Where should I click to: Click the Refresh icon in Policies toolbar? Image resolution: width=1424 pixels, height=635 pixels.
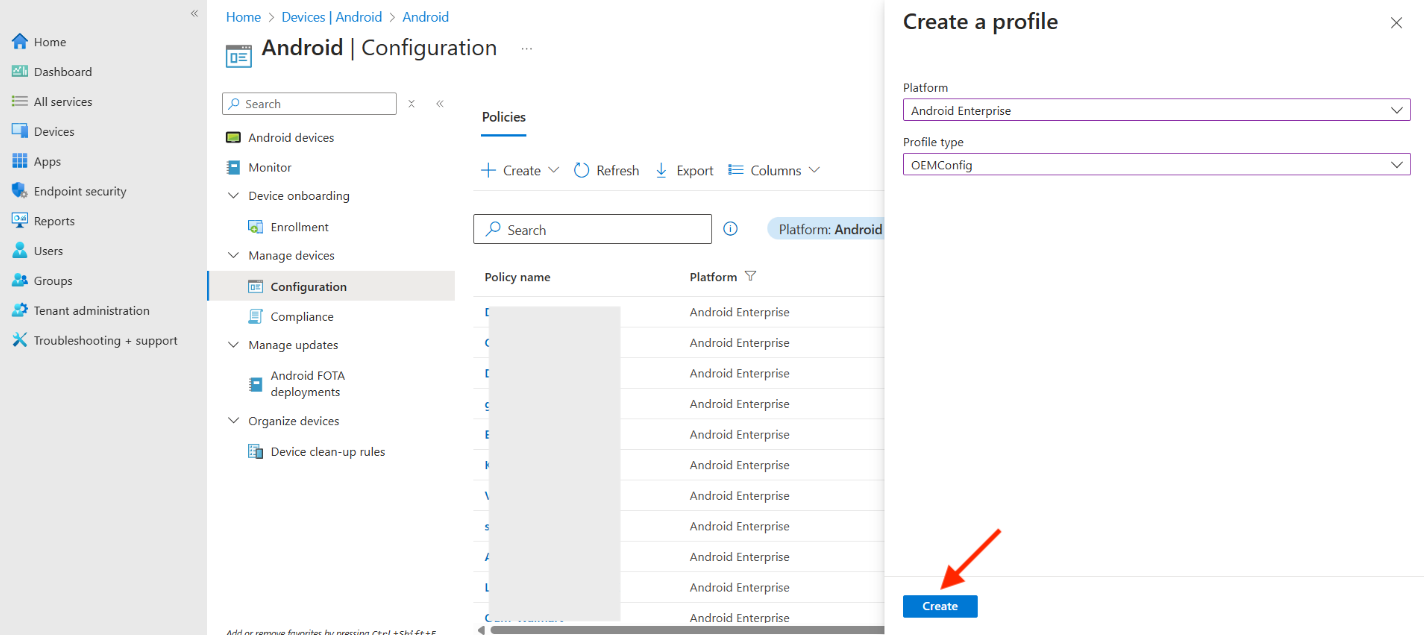581,171
